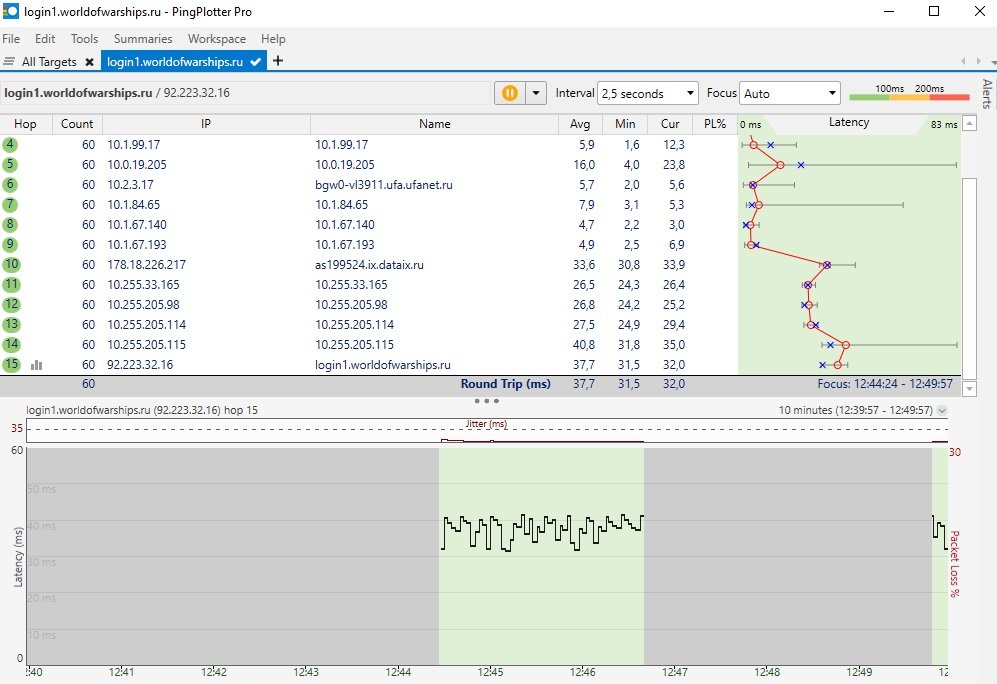This screenshot has width=997, height=684.
Task: Select hop 7 green circle icon
Action: 10,205
